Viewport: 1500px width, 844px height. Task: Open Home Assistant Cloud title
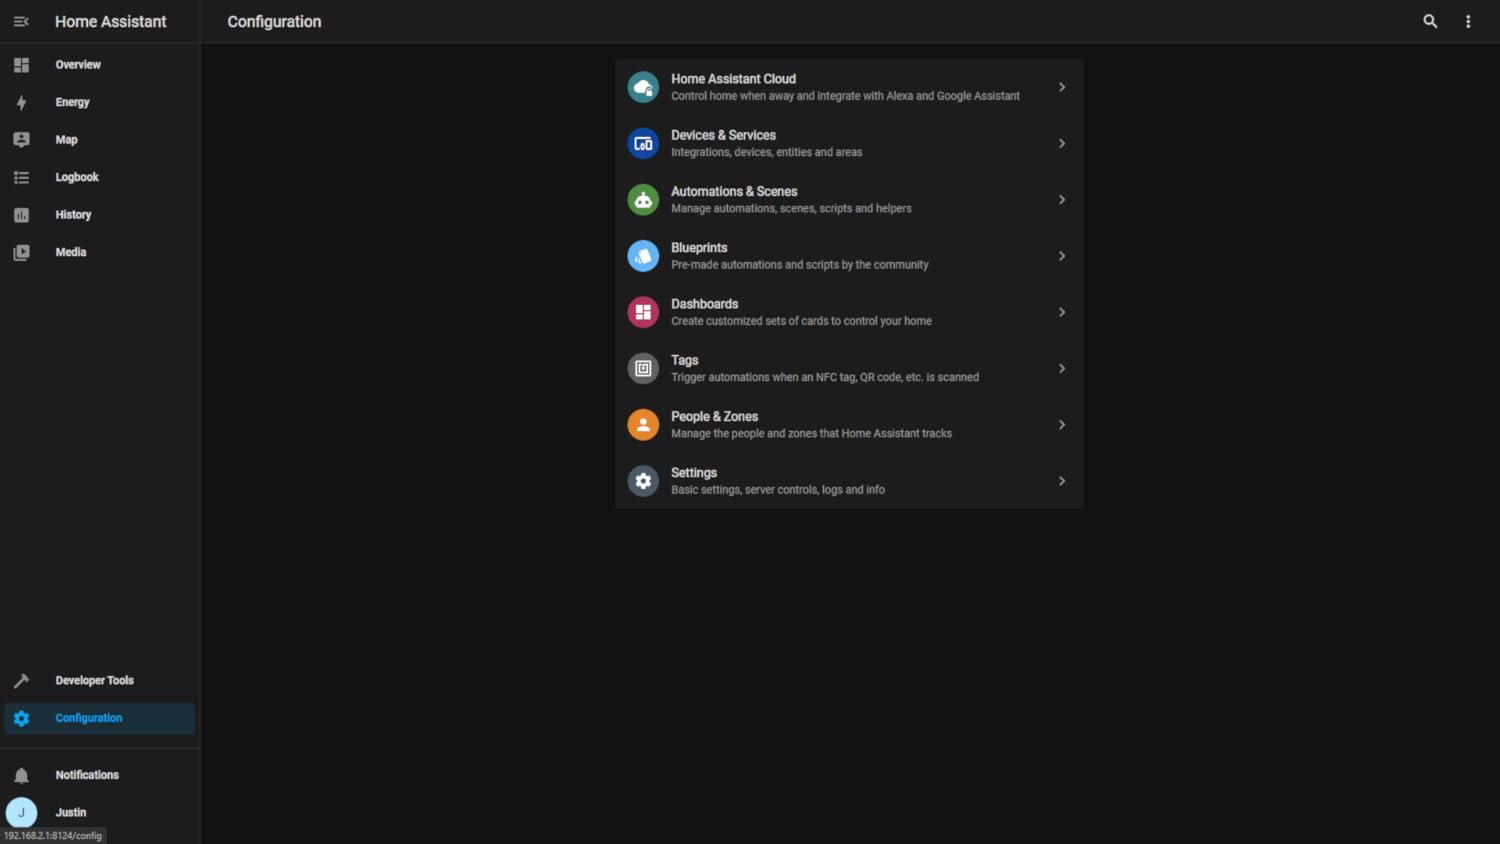click(733, 79)
